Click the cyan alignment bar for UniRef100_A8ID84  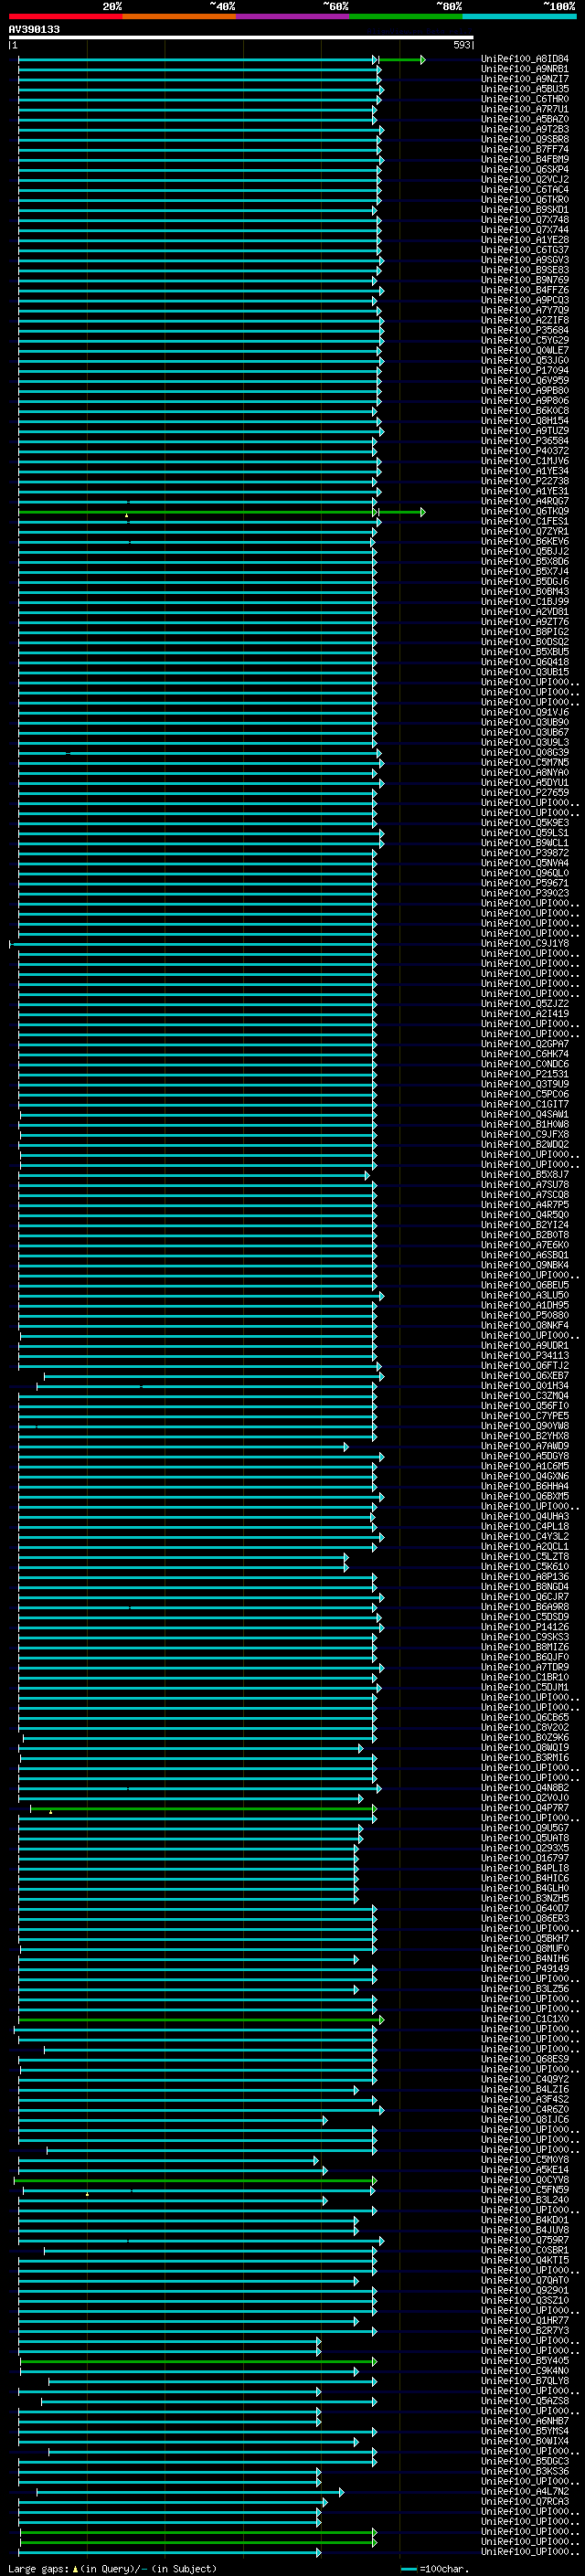pos(197,60)
